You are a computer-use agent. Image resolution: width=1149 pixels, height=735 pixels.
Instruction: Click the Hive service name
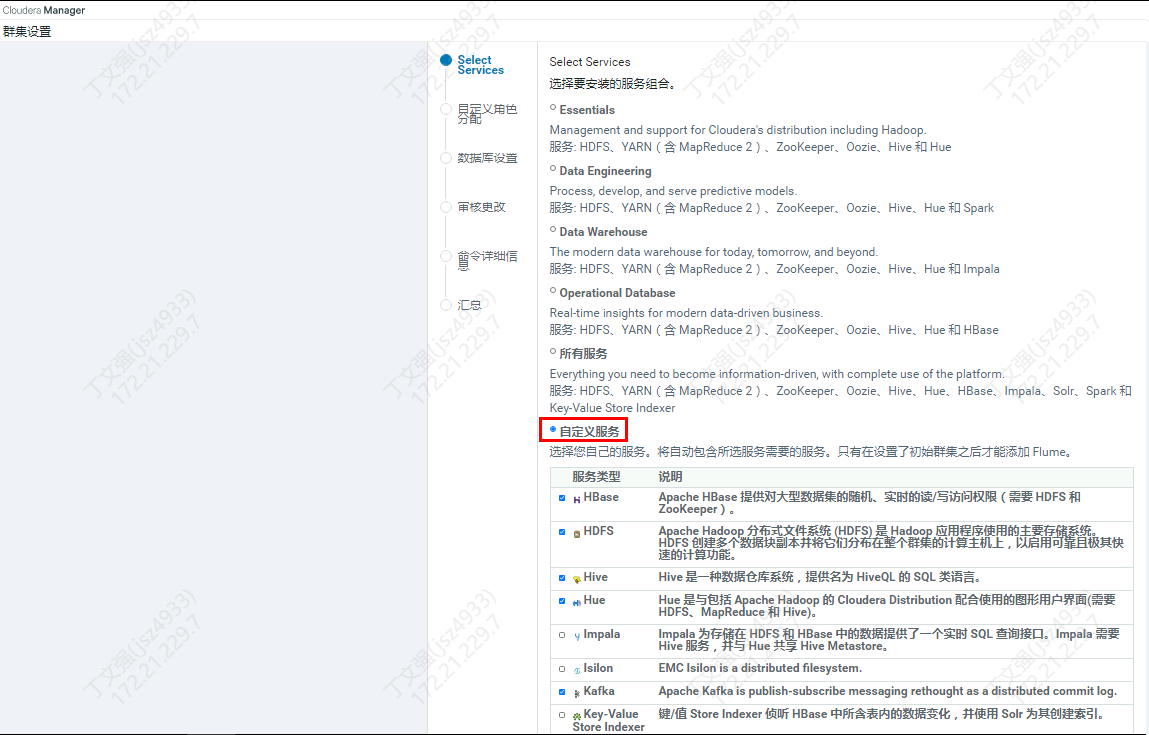[x=595, y=577]
